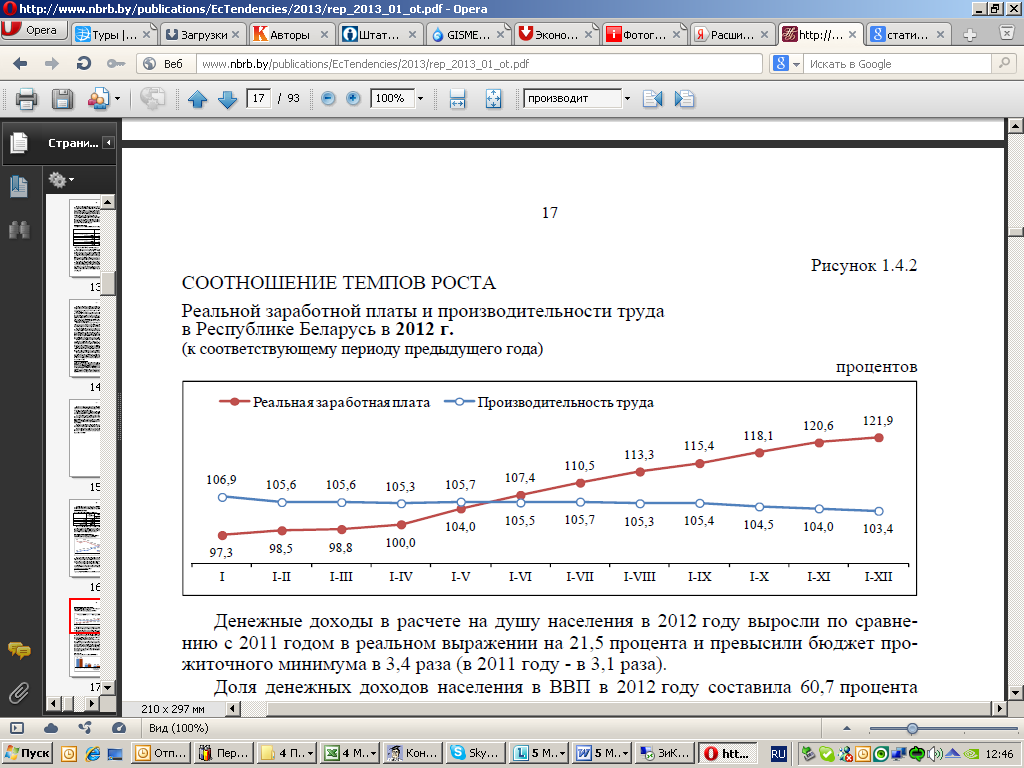Screen dimensions: 1024x768
Task: Select page 14 thumbnail
Action: [84, 338]
